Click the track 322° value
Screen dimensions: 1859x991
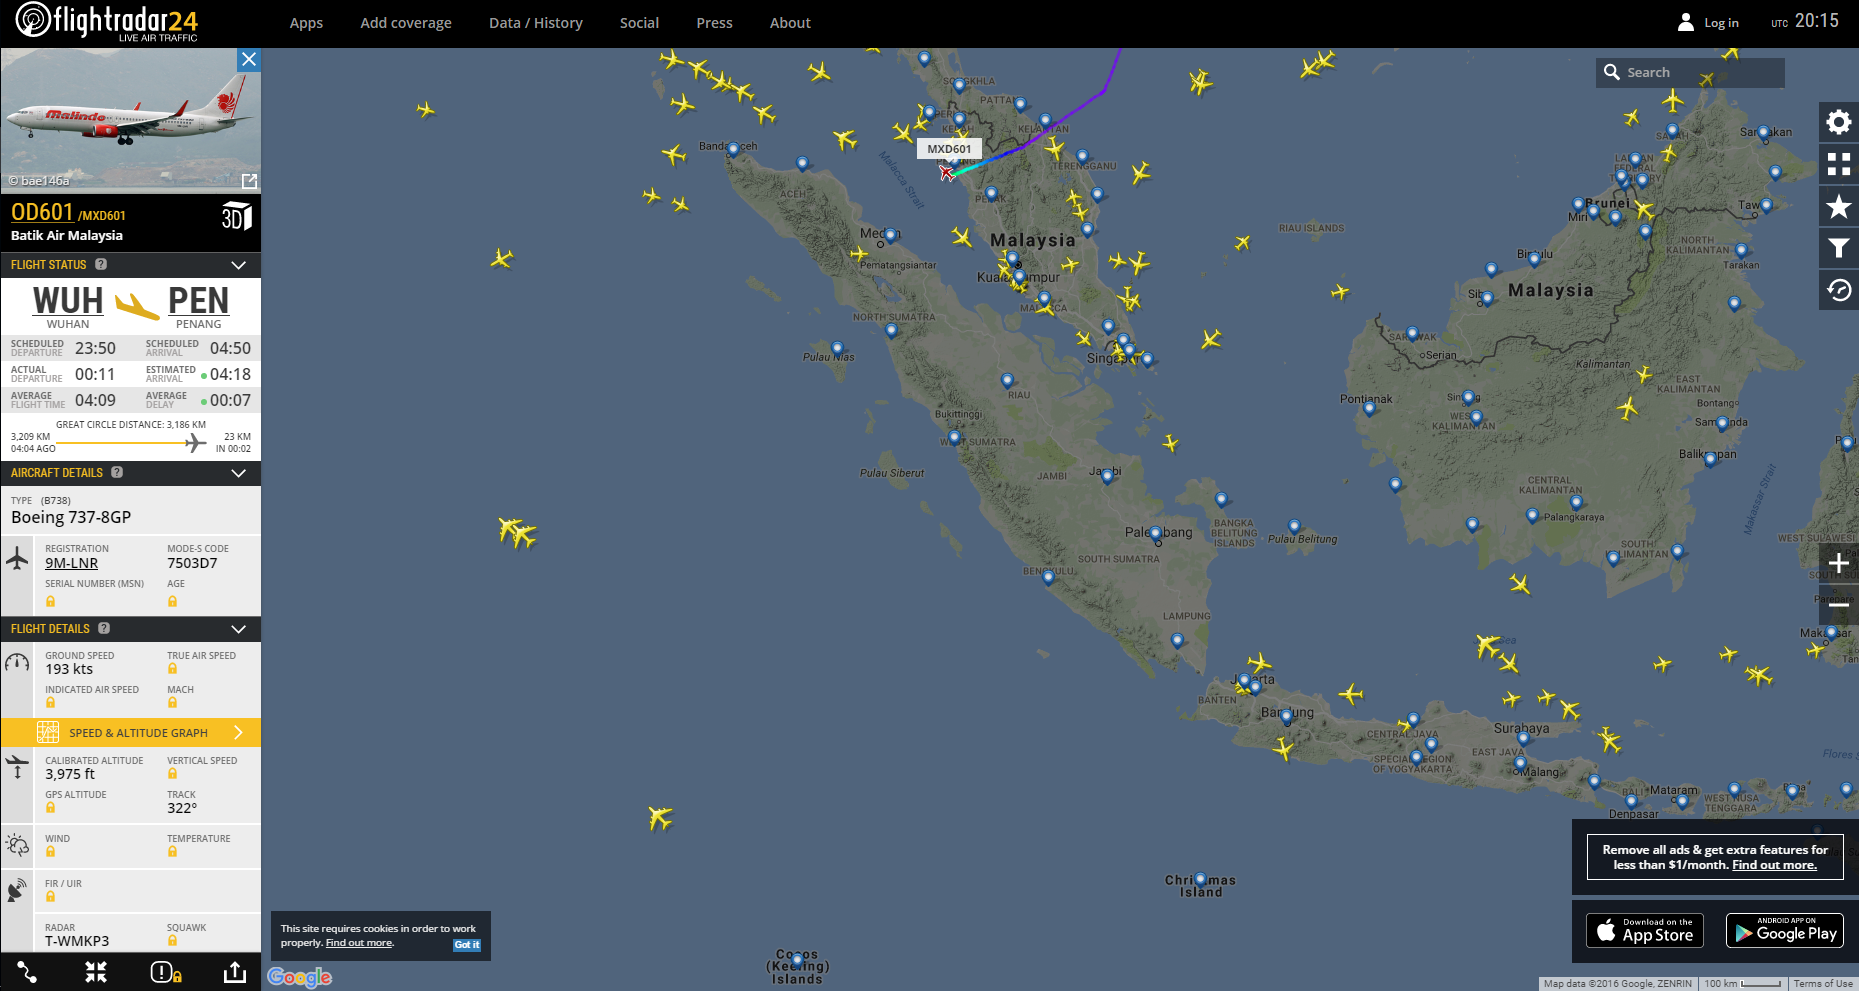pyautogui.click(x=182, y=808)
